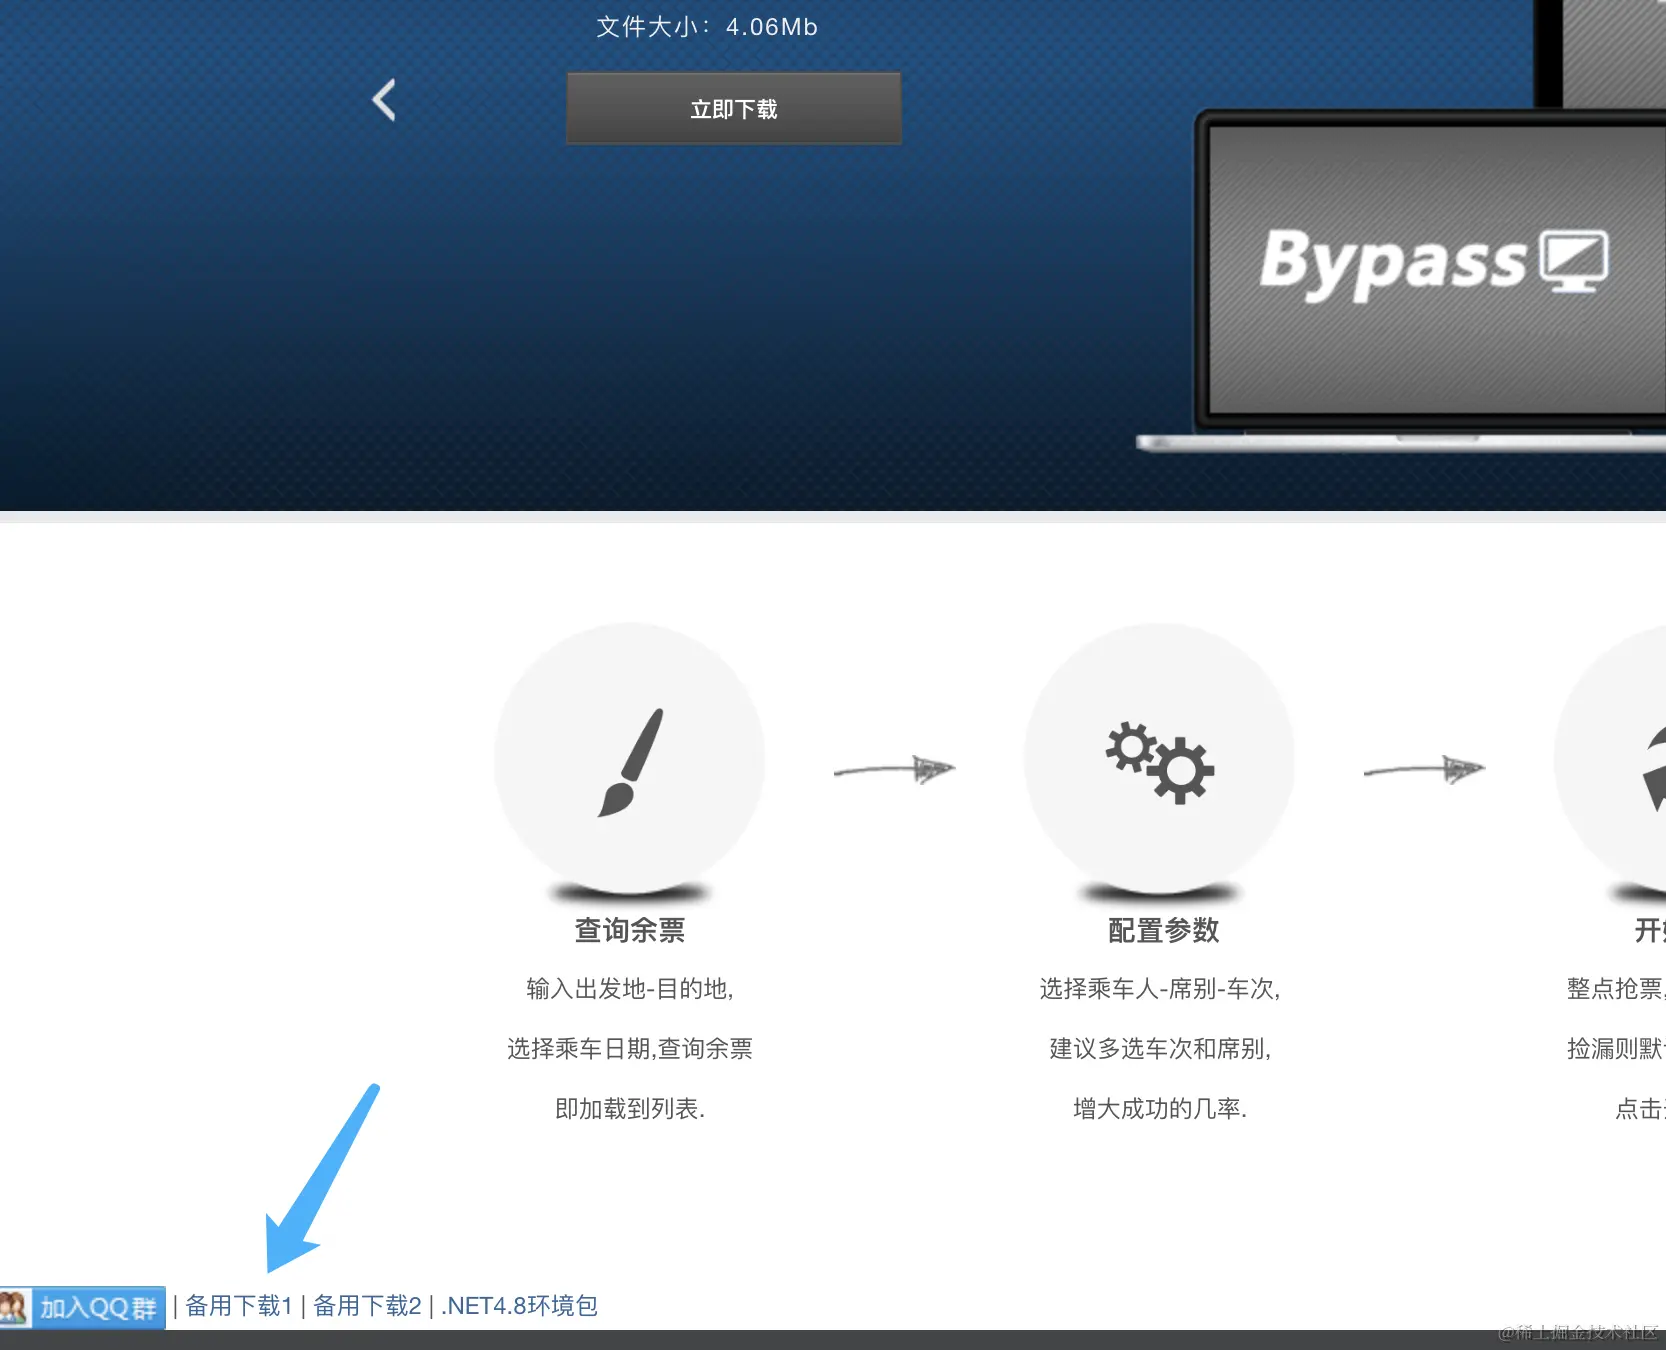1666x1350 pixels.
Task: Go to previous slide with left chevron
Action: (384, 100)
